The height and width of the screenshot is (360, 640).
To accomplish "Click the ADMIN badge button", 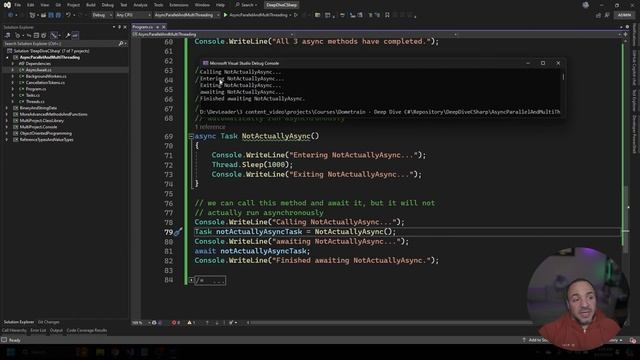I will pyautogui.click(x=624, y=15).
